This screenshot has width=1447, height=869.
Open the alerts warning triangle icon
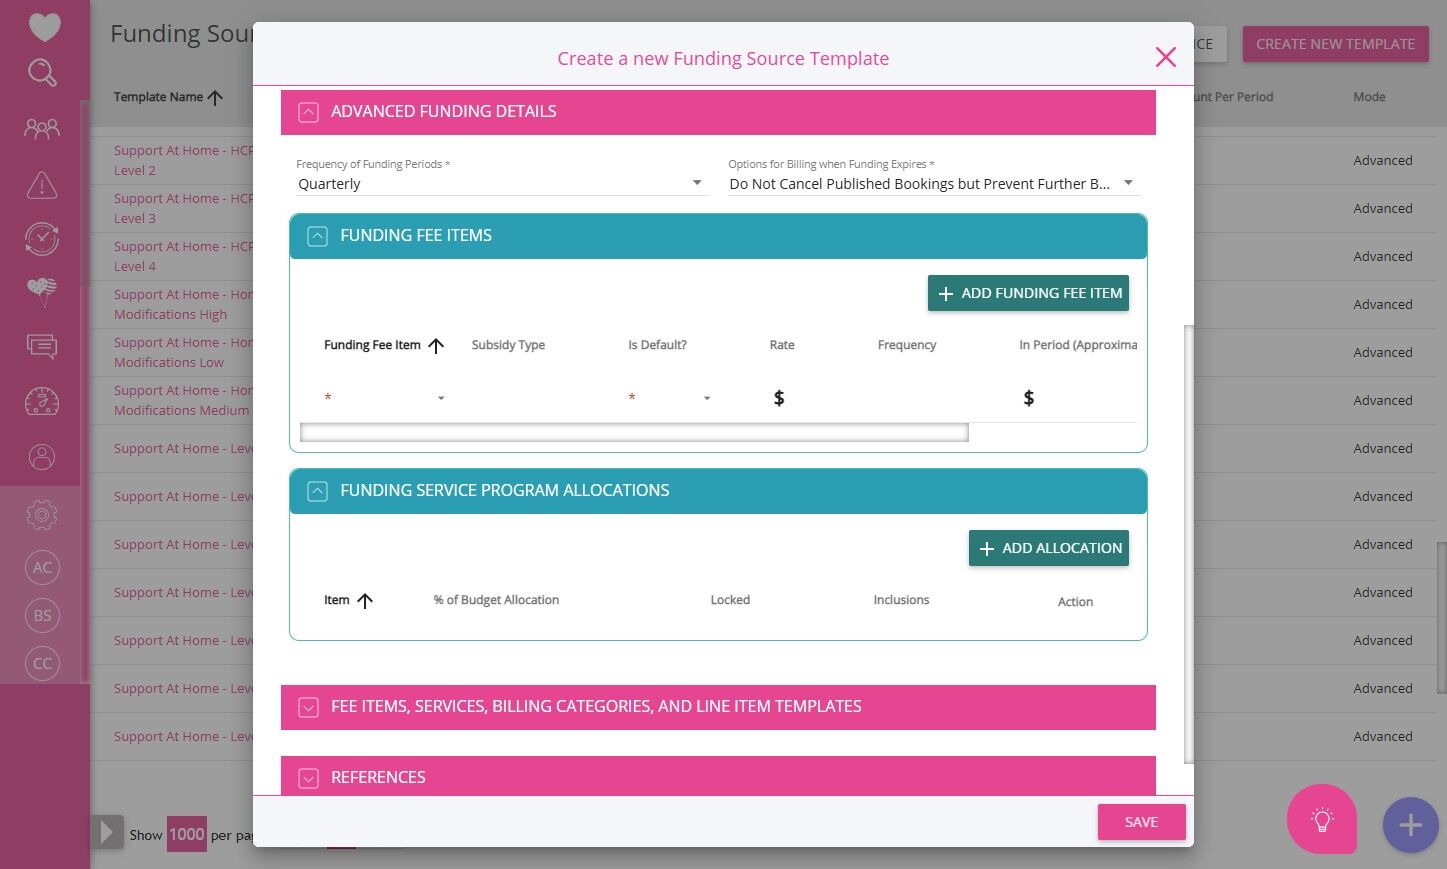42,184
